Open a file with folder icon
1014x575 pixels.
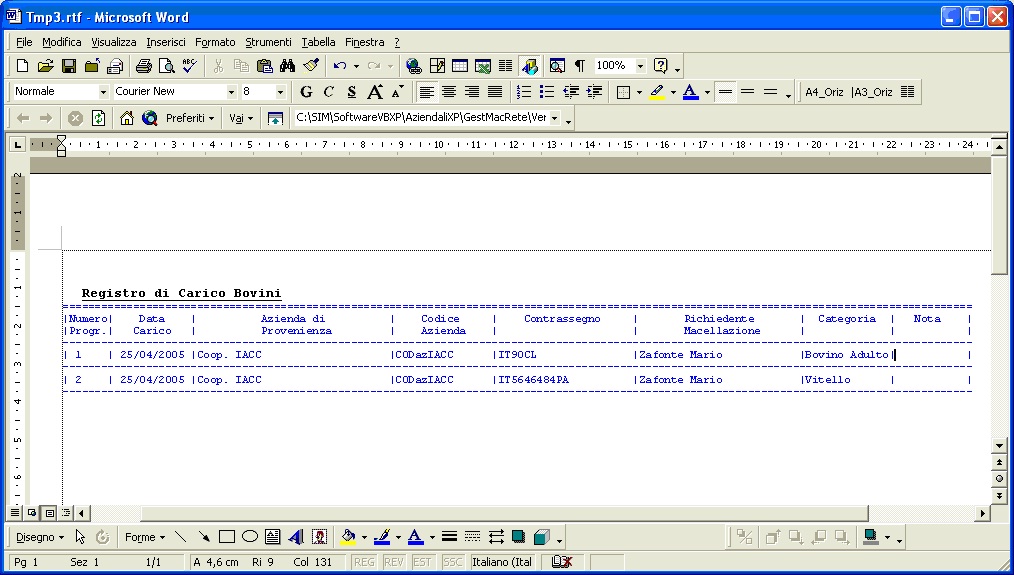click(45, 65)
